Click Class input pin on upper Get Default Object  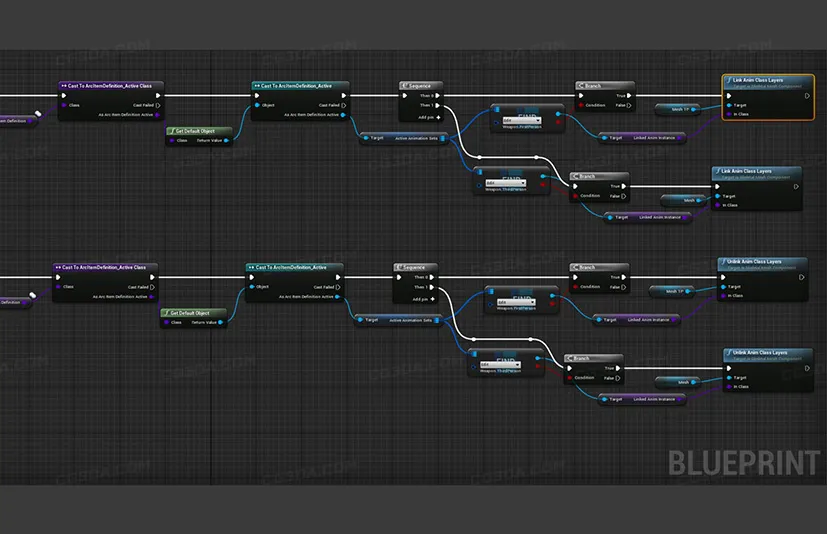click(172, 140)
